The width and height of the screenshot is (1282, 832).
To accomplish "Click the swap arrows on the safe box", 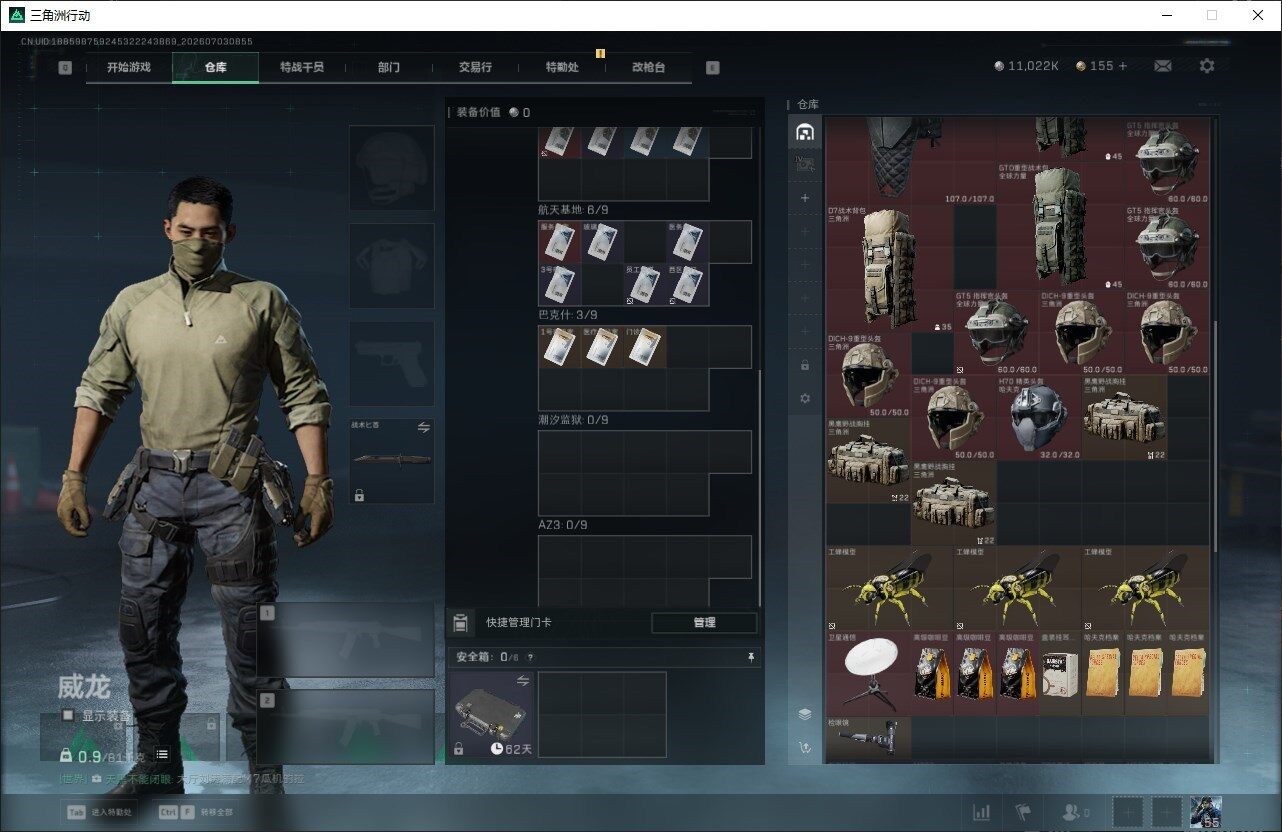I will point(521,680).
